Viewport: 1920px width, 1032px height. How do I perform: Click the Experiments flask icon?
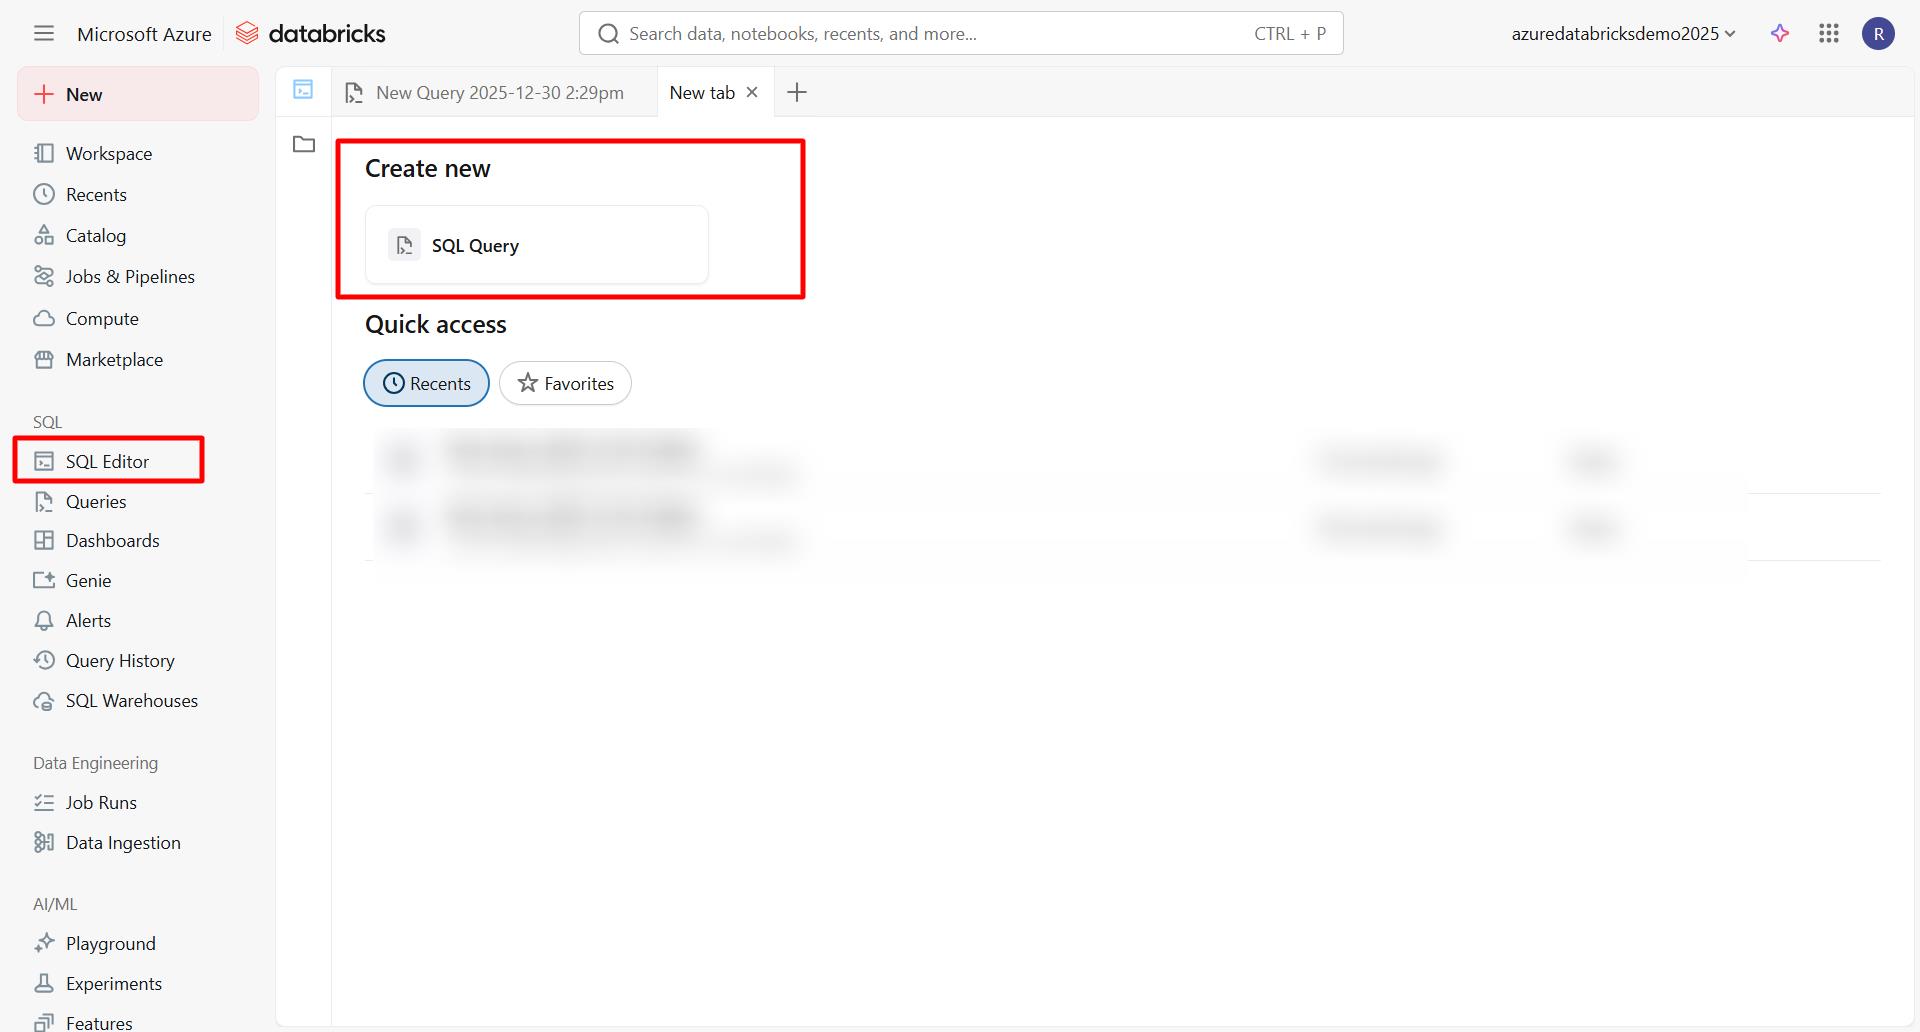[44, 983]
